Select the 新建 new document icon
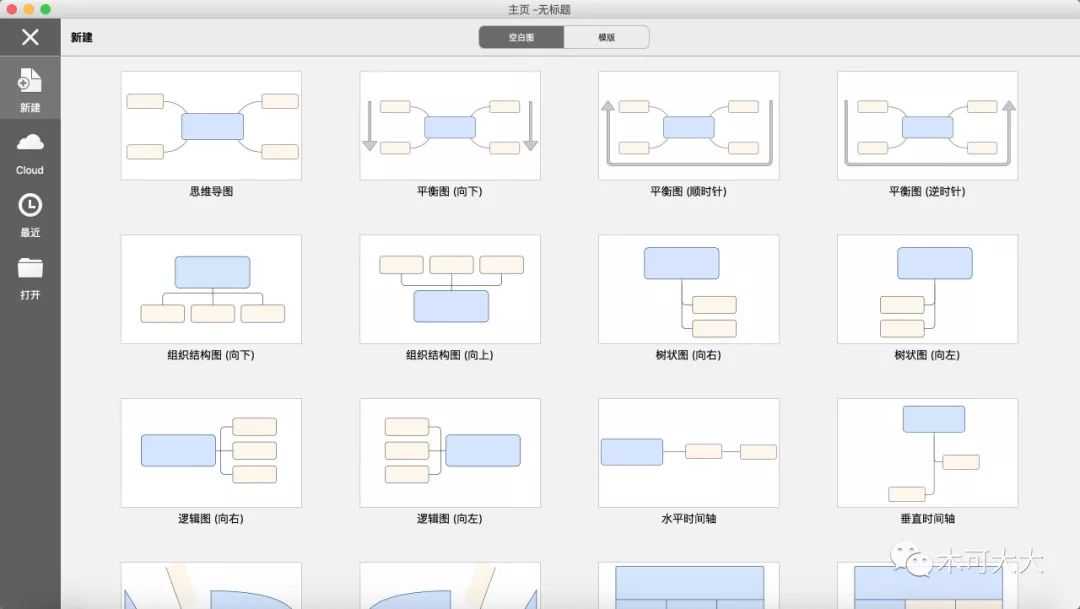The height and width of the screenshot is (609, 1080). 30,82
